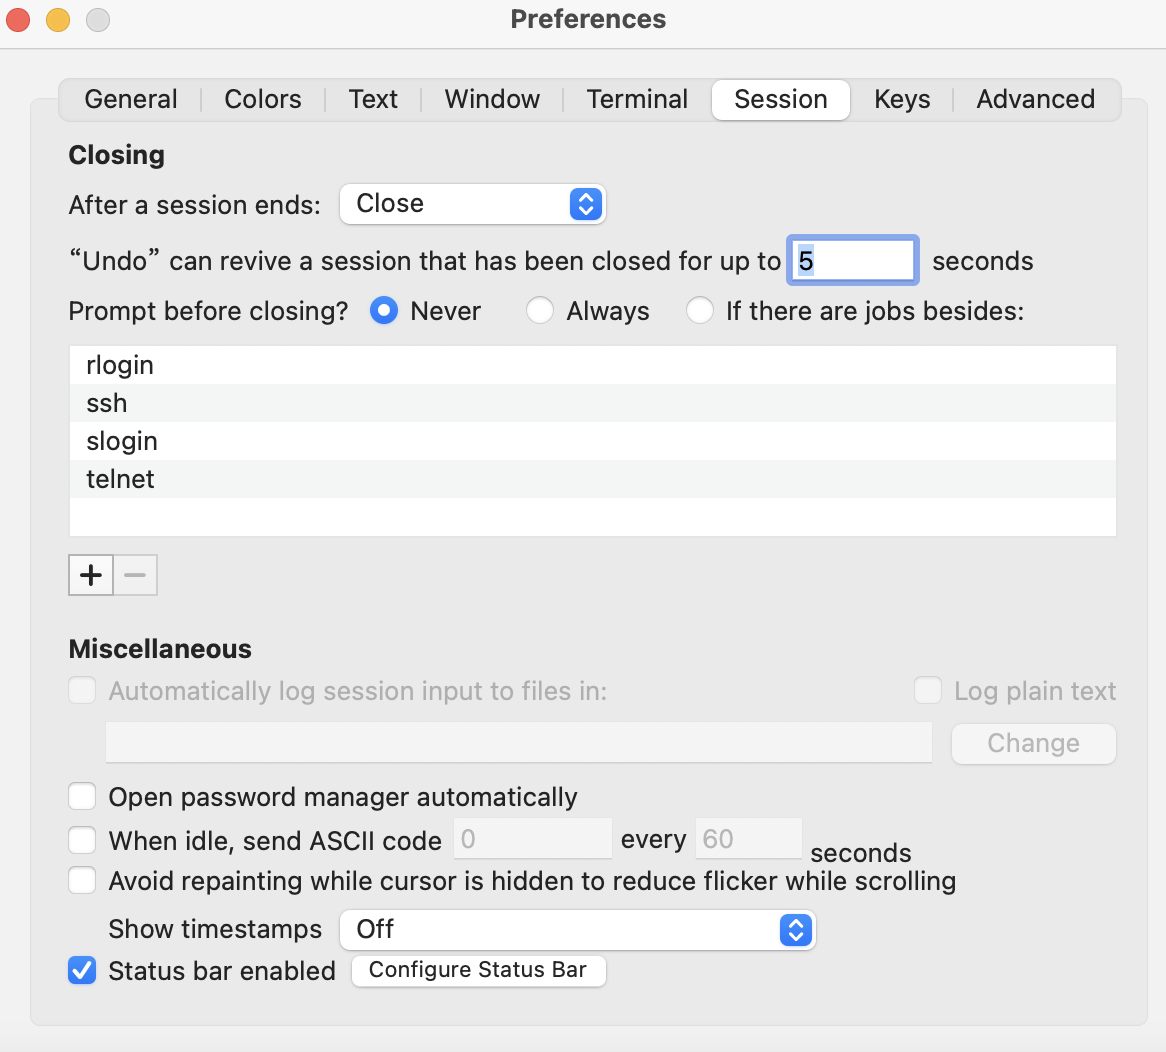Click the Configure Status Bar button
The width and height of the screenshot is (1166, 1052).
coord(478,971)
